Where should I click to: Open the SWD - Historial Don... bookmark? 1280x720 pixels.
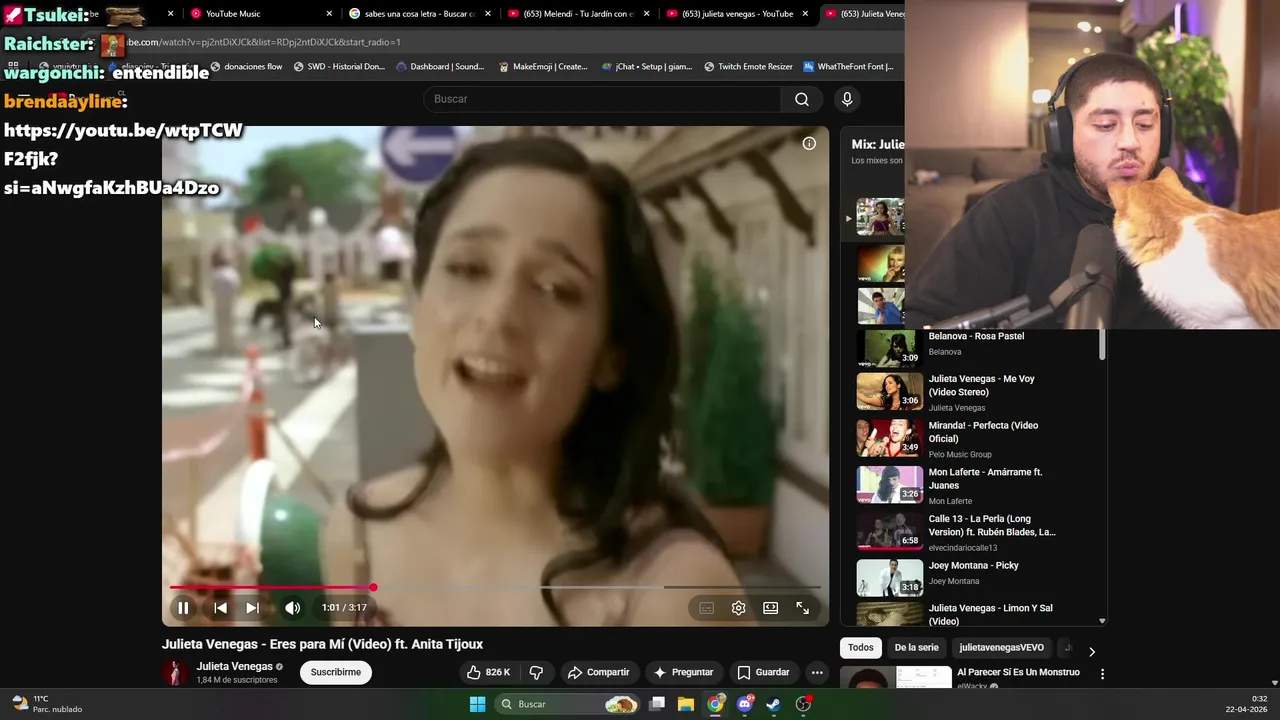[x=339, y=67]
